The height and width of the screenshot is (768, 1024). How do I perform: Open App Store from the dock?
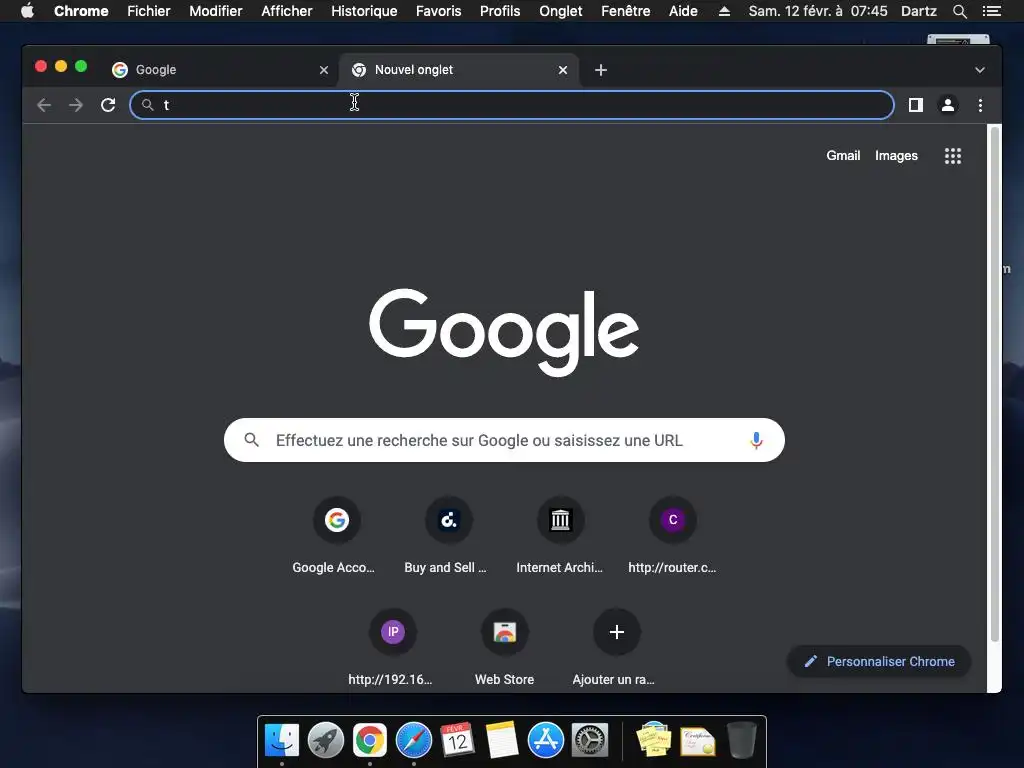545,741
